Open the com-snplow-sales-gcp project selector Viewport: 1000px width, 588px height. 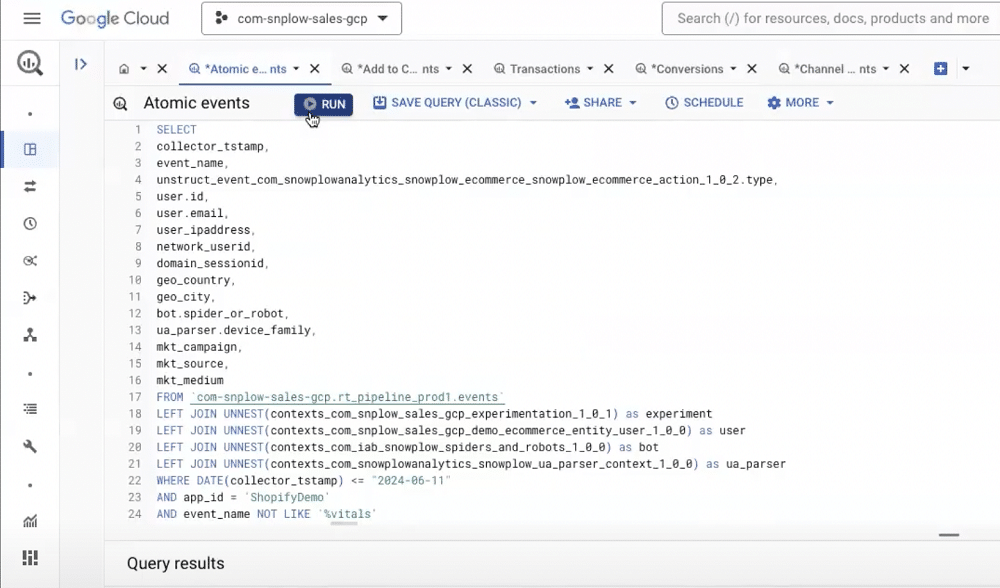[x=301, y=18]
